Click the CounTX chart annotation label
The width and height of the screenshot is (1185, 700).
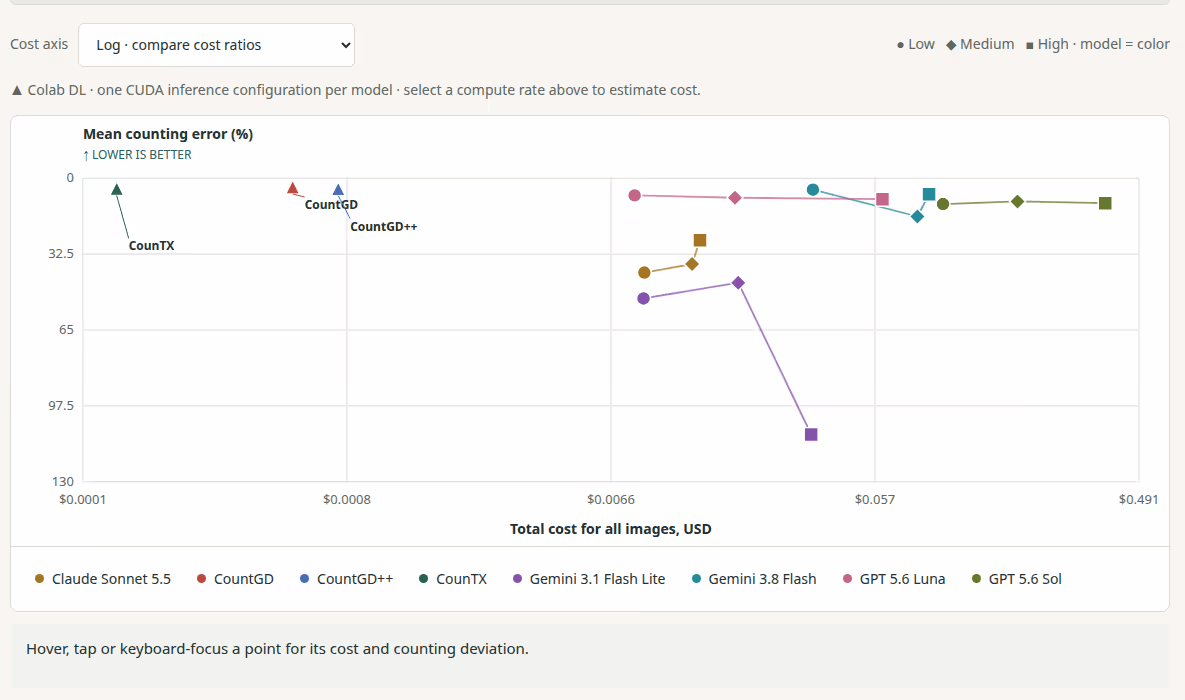(151, 246)
